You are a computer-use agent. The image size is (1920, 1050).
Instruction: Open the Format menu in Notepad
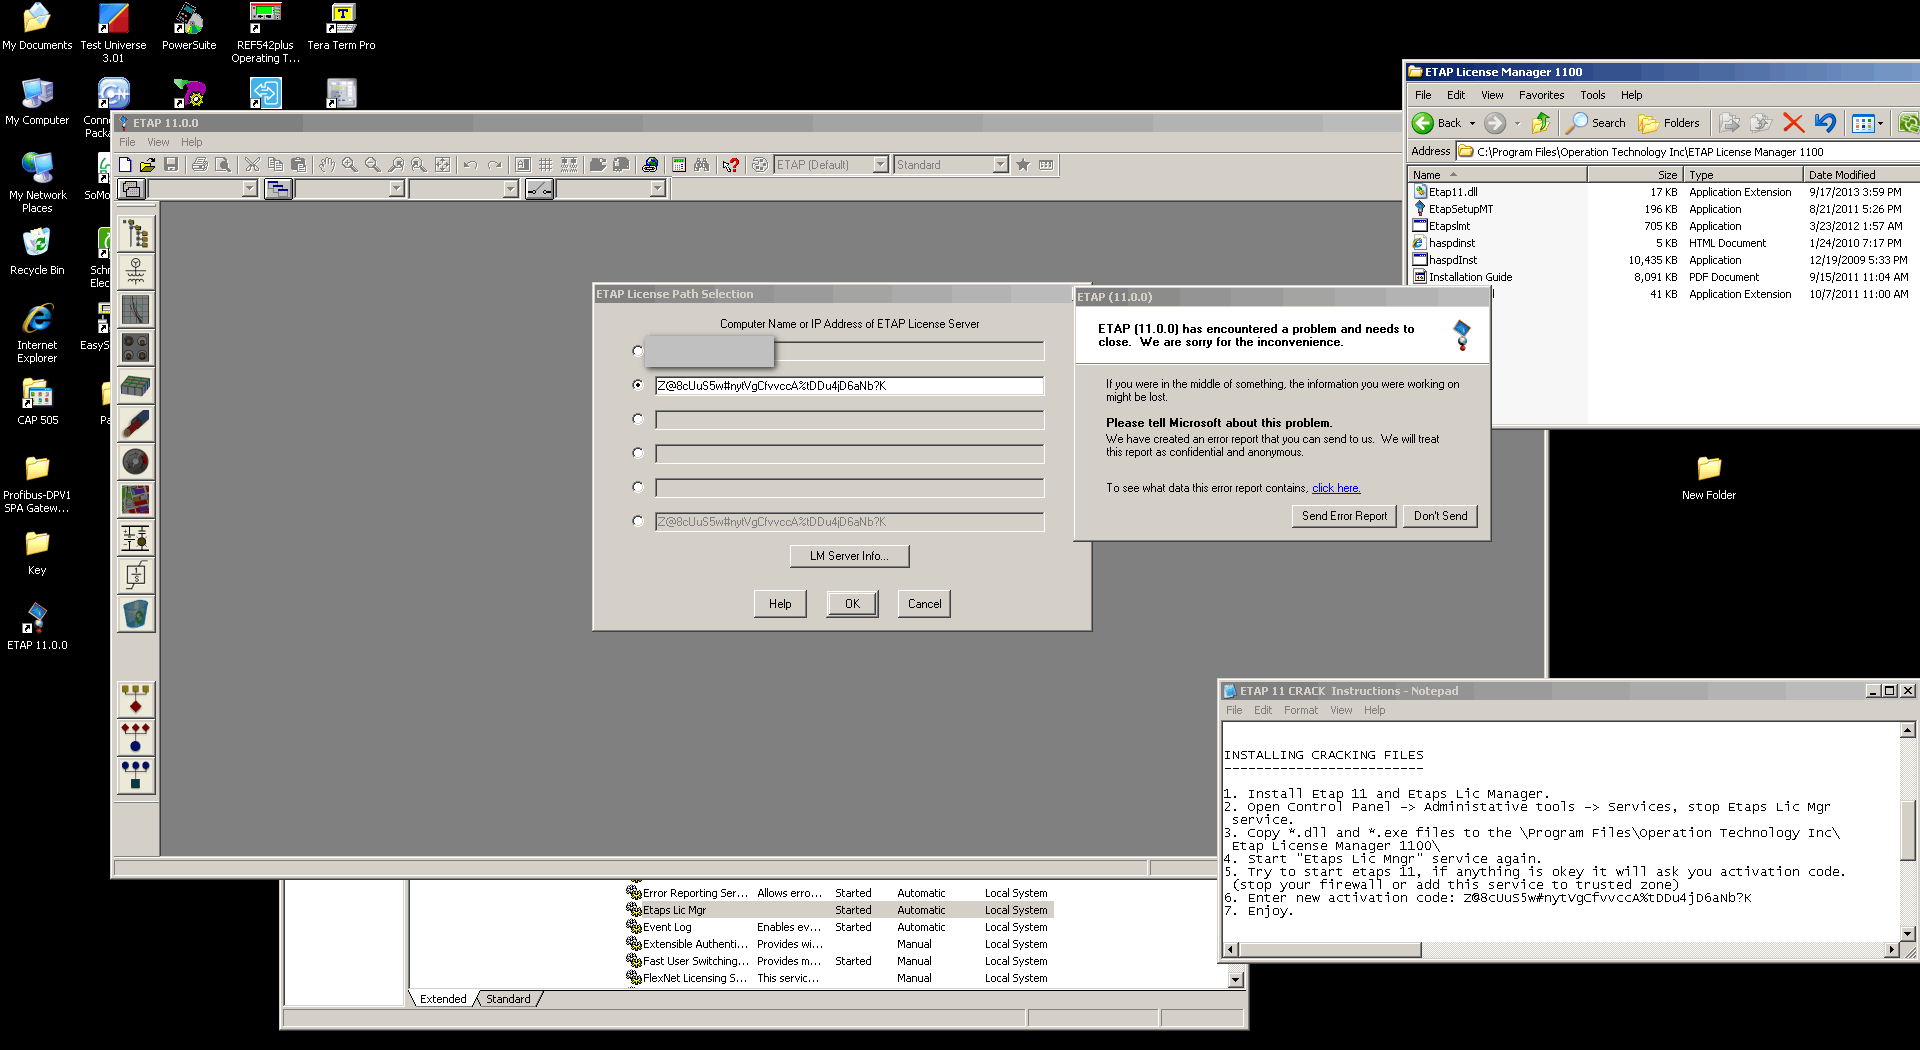tap(1300, 710)
